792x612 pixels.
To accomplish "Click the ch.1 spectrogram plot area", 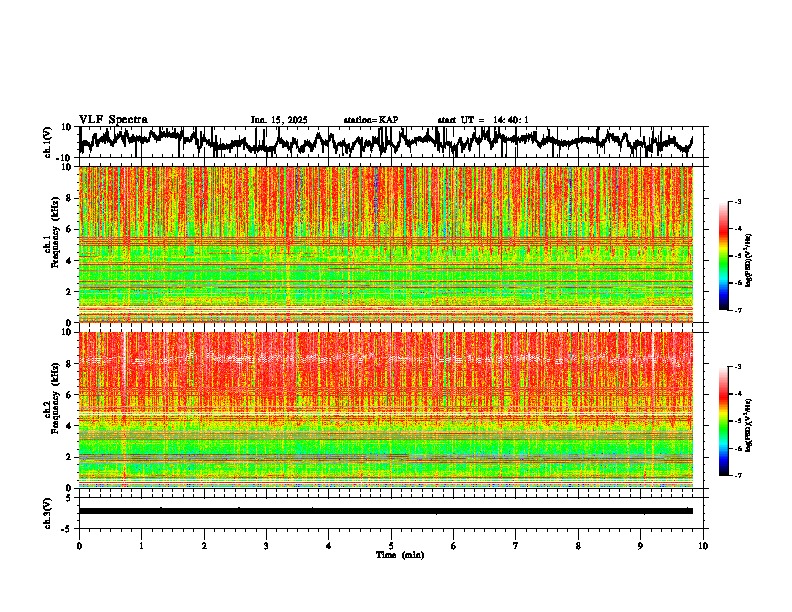I will tap(386, 244).
